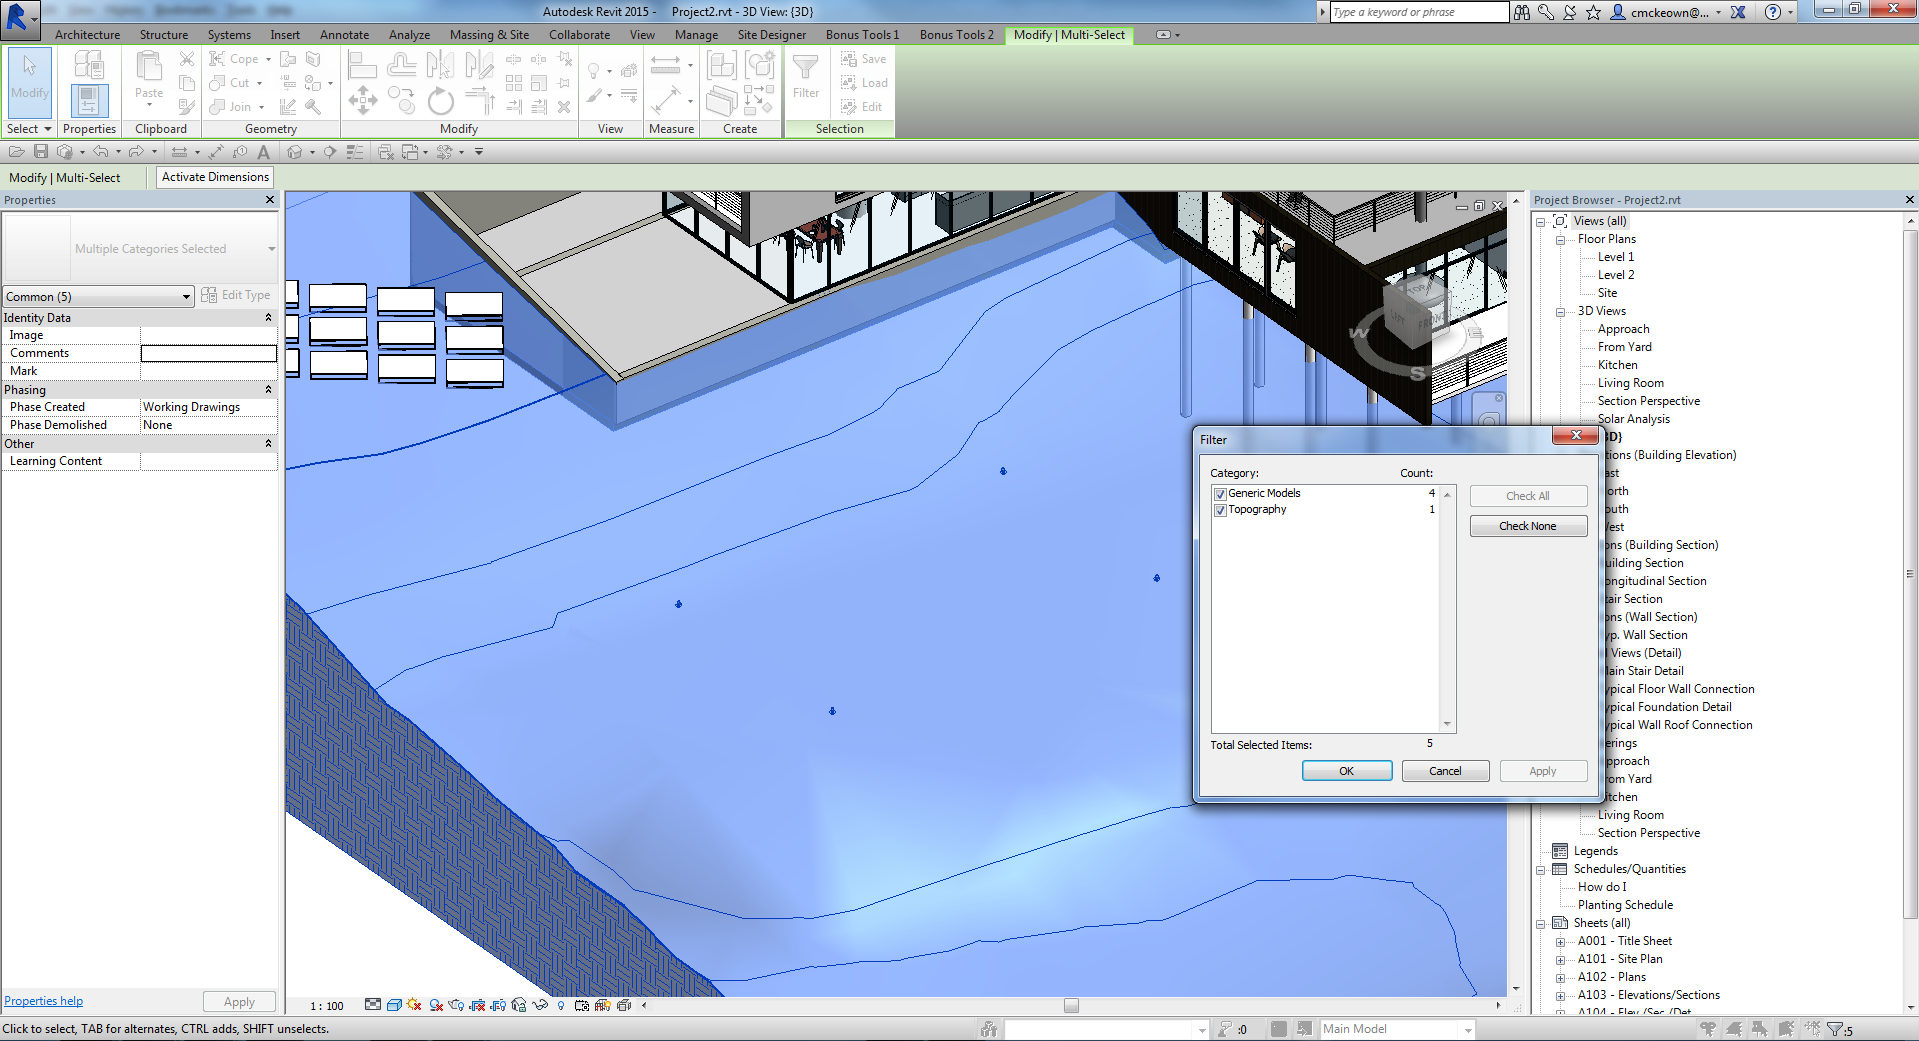Screen dimensions: 1919x1041
Task: Collapse the Phasing properties section
Action: [268, 390]
